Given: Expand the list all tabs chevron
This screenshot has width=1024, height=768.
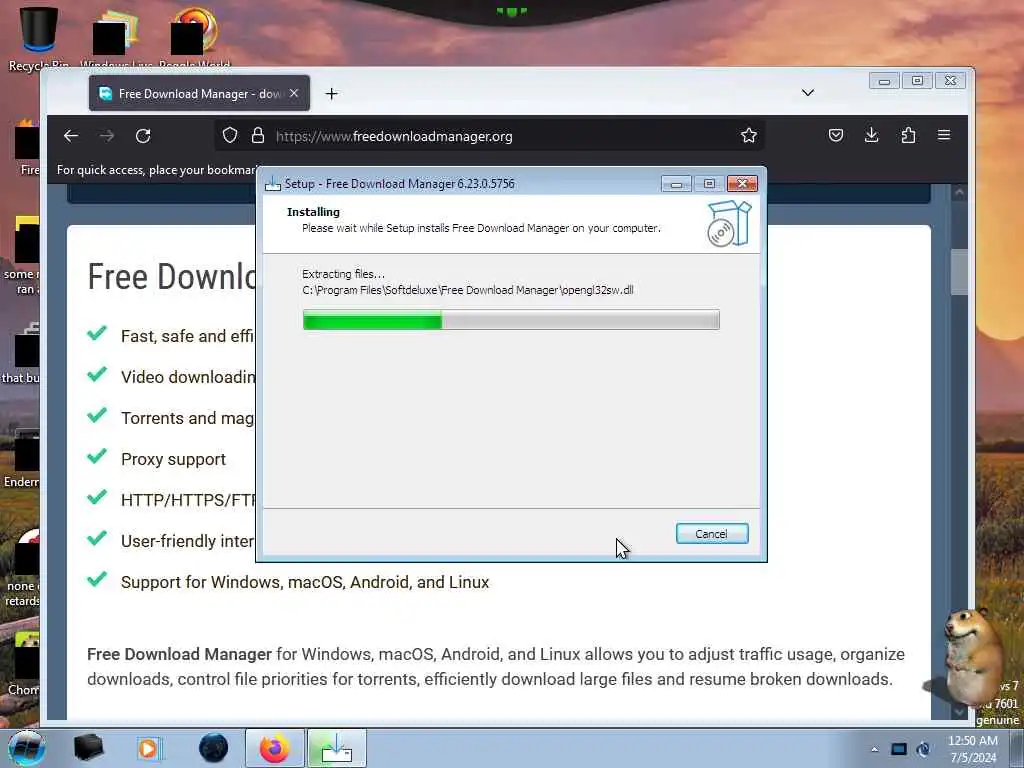Looking at the screenshot, I should pyautogui.click(x=808, y=93).
